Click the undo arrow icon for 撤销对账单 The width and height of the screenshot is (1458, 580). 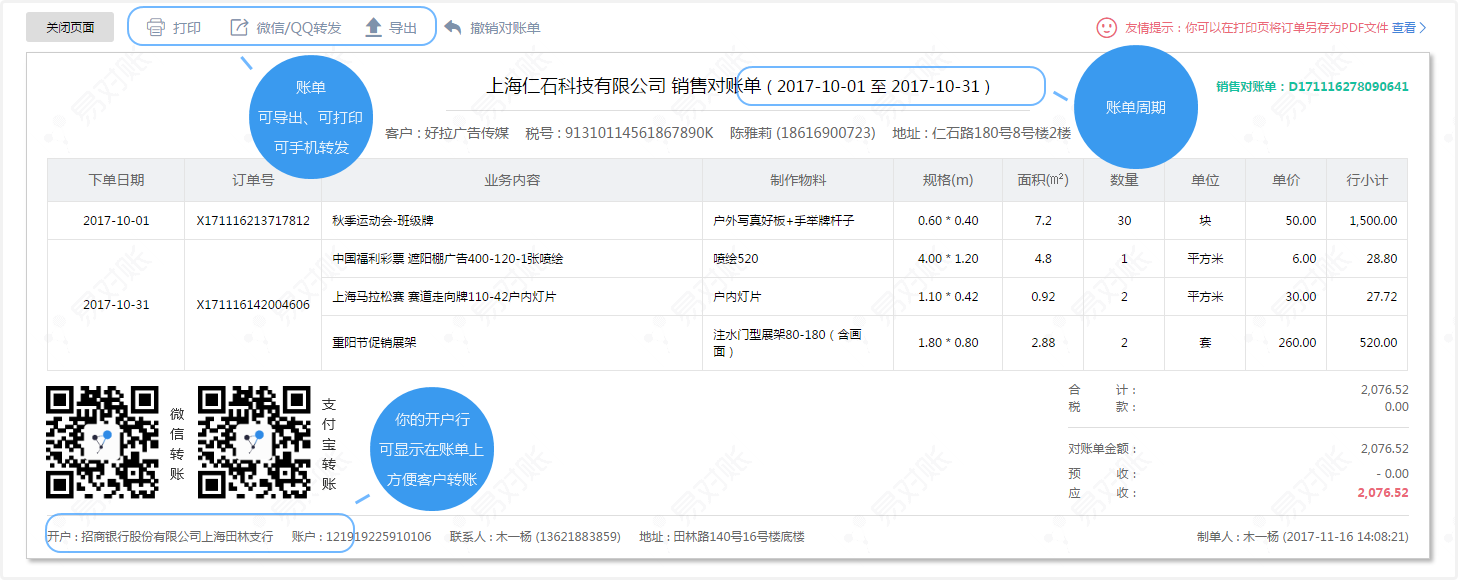click(453, 27)
